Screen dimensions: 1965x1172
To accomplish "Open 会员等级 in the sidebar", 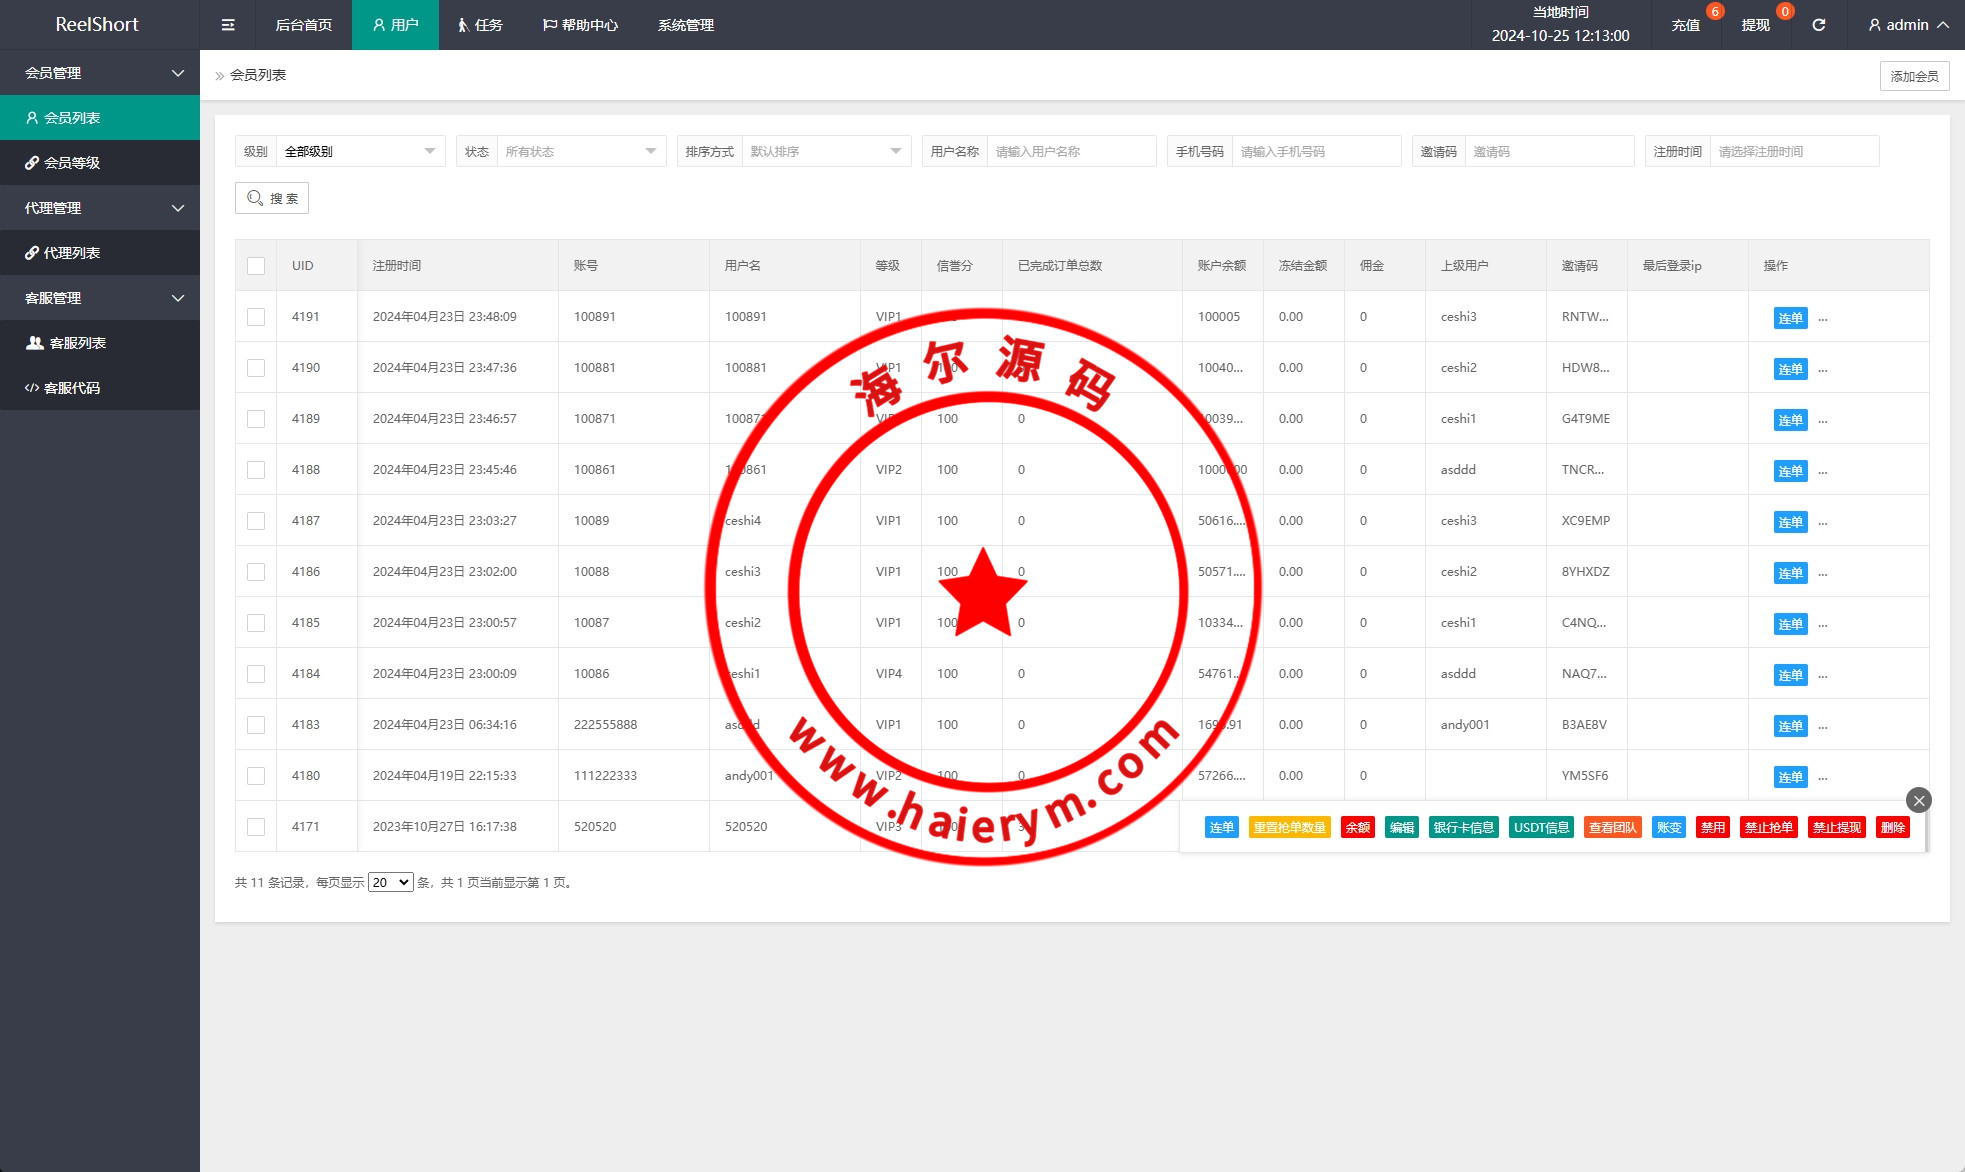I will pos(72,163).
